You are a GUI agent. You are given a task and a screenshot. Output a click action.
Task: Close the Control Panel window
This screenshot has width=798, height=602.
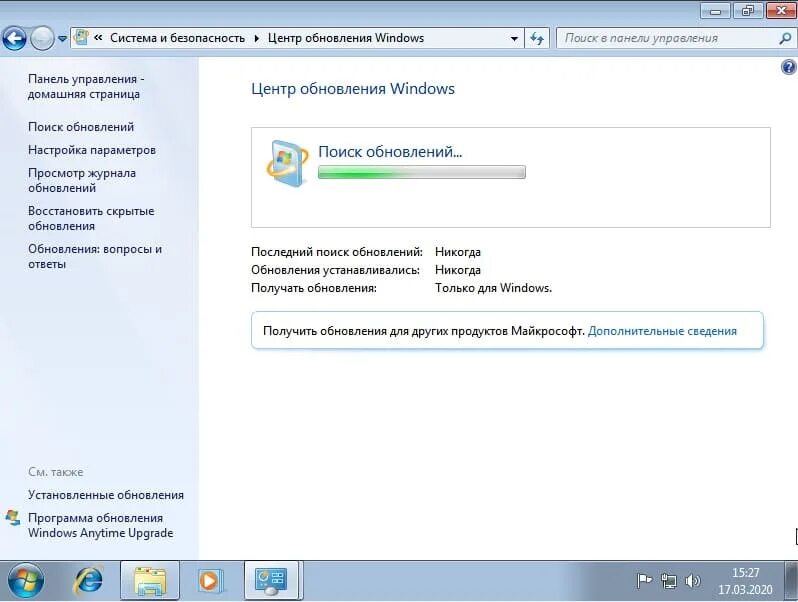[782, 11]
